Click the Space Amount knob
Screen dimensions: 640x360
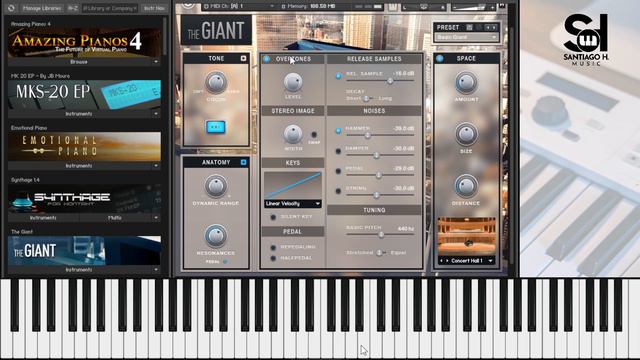click(x=466, y=83)
